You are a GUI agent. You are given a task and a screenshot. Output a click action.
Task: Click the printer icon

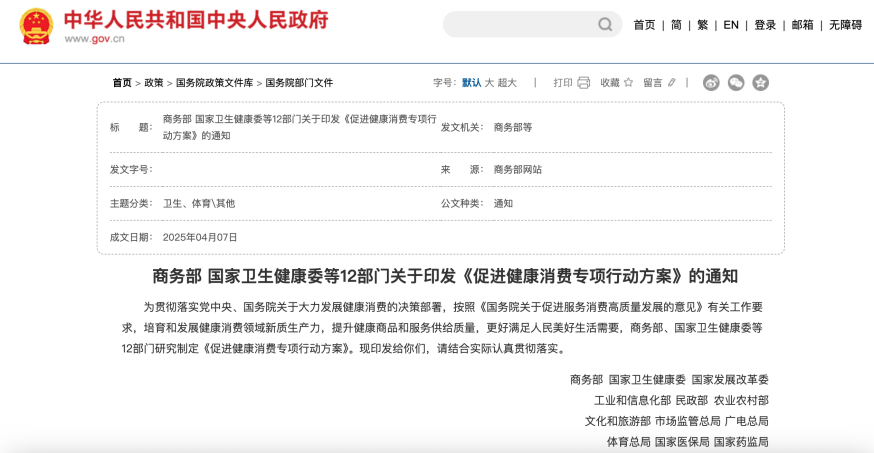pyautogui.click(x=583, y=83)
